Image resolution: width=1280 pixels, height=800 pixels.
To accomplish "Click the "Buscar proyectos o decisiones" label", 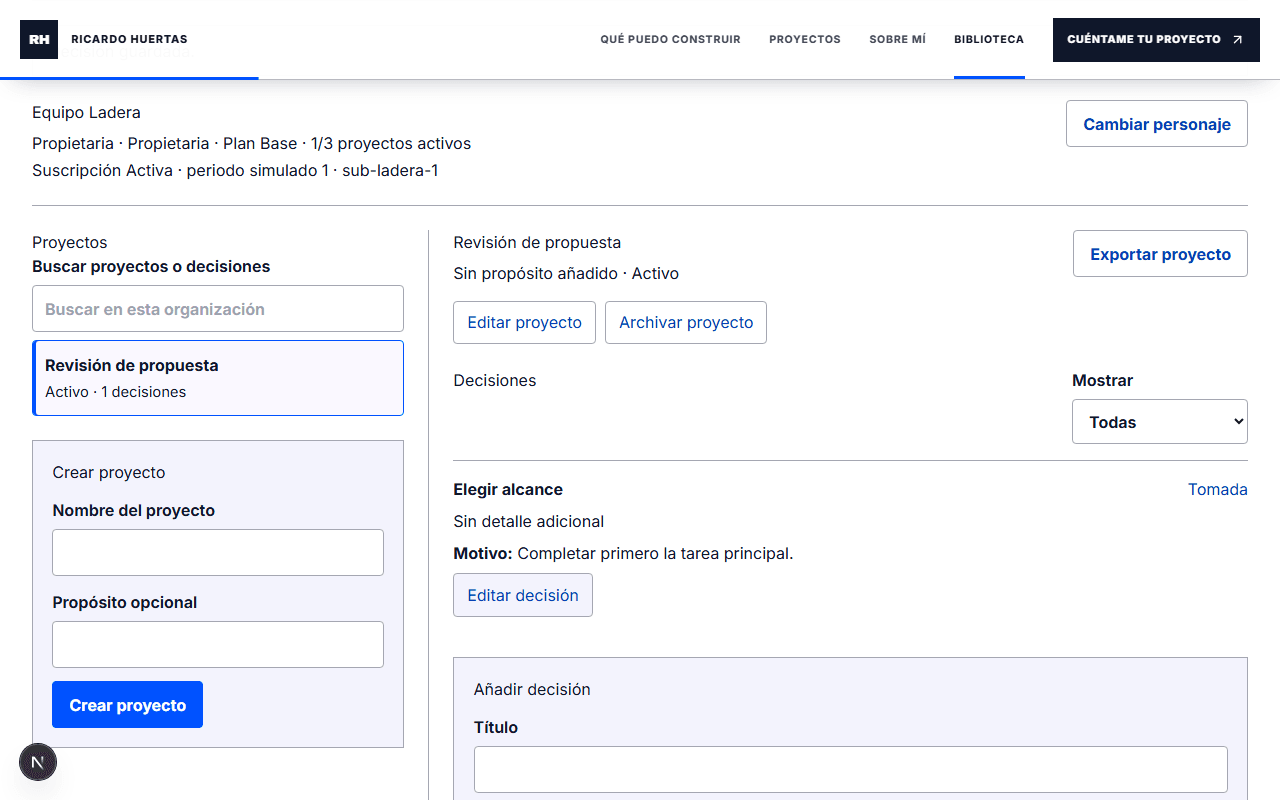I will (151, 267).
